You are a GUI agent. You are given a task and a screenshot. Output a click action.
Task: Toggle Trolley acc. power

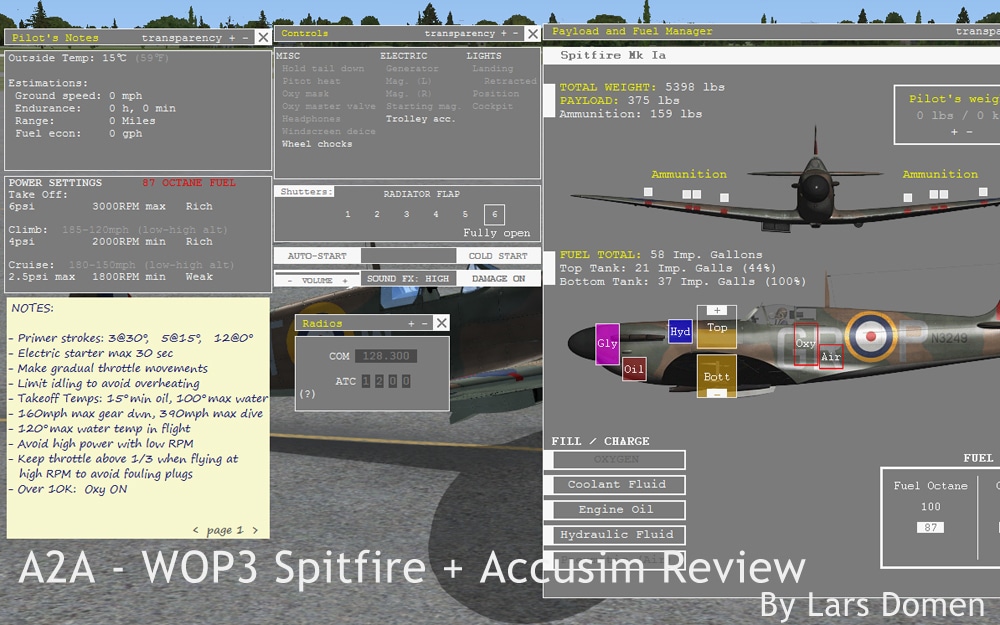point(420,119)
